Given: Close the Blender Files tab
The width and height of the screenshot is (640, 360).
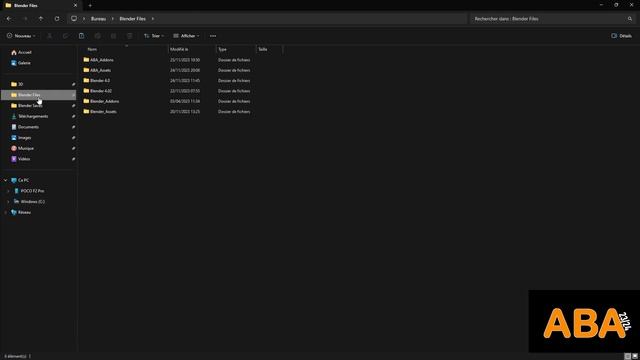Looking at the screenshot, I should coord(75,5).
